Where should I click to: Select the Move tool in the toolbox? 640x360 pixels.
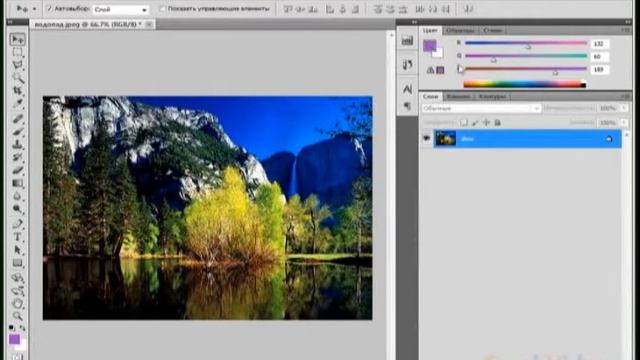[x=17, y=39]
